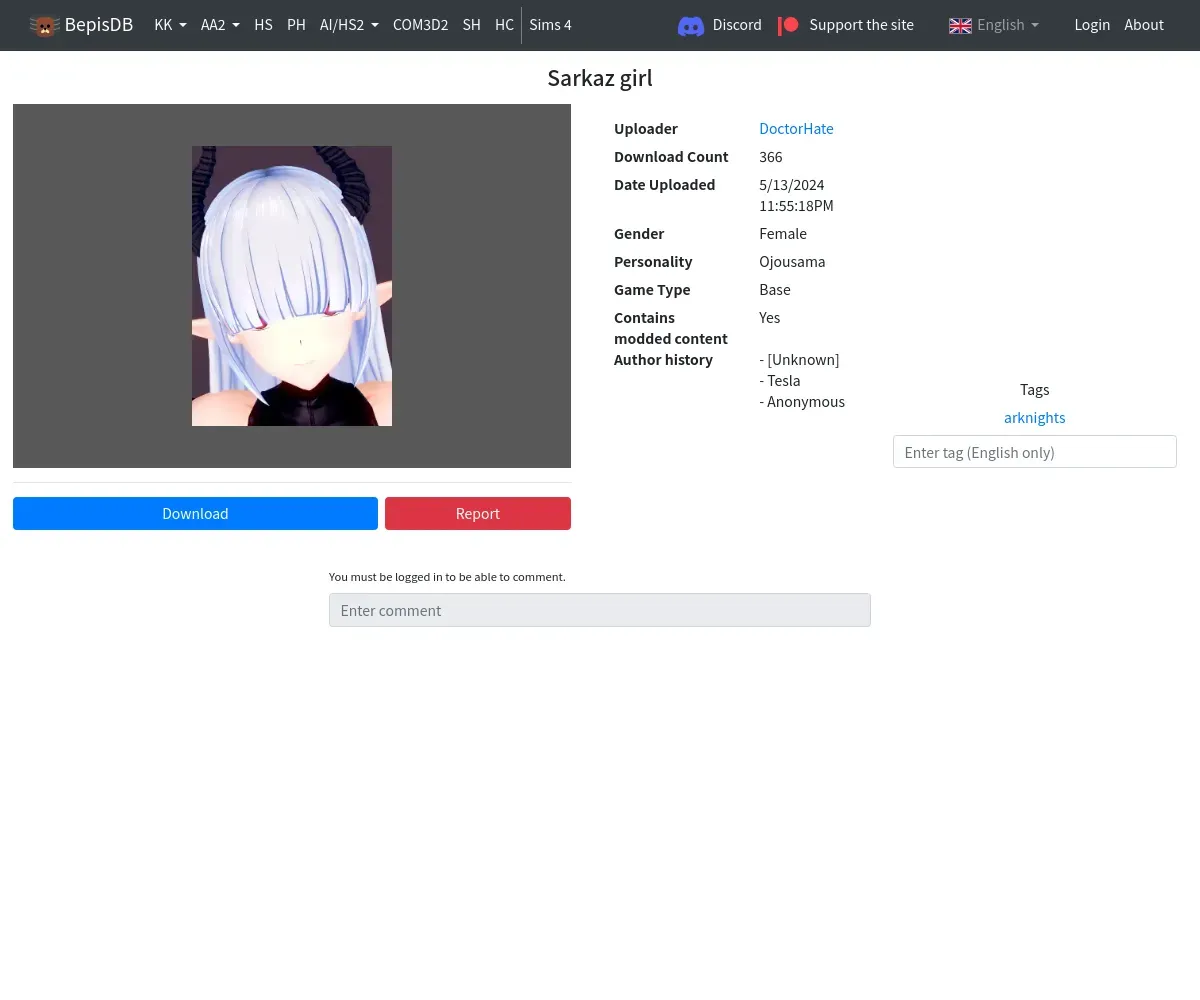Click the blue Download button
This screenshot has height=1000, width=1200.
[x=195, y=513]
